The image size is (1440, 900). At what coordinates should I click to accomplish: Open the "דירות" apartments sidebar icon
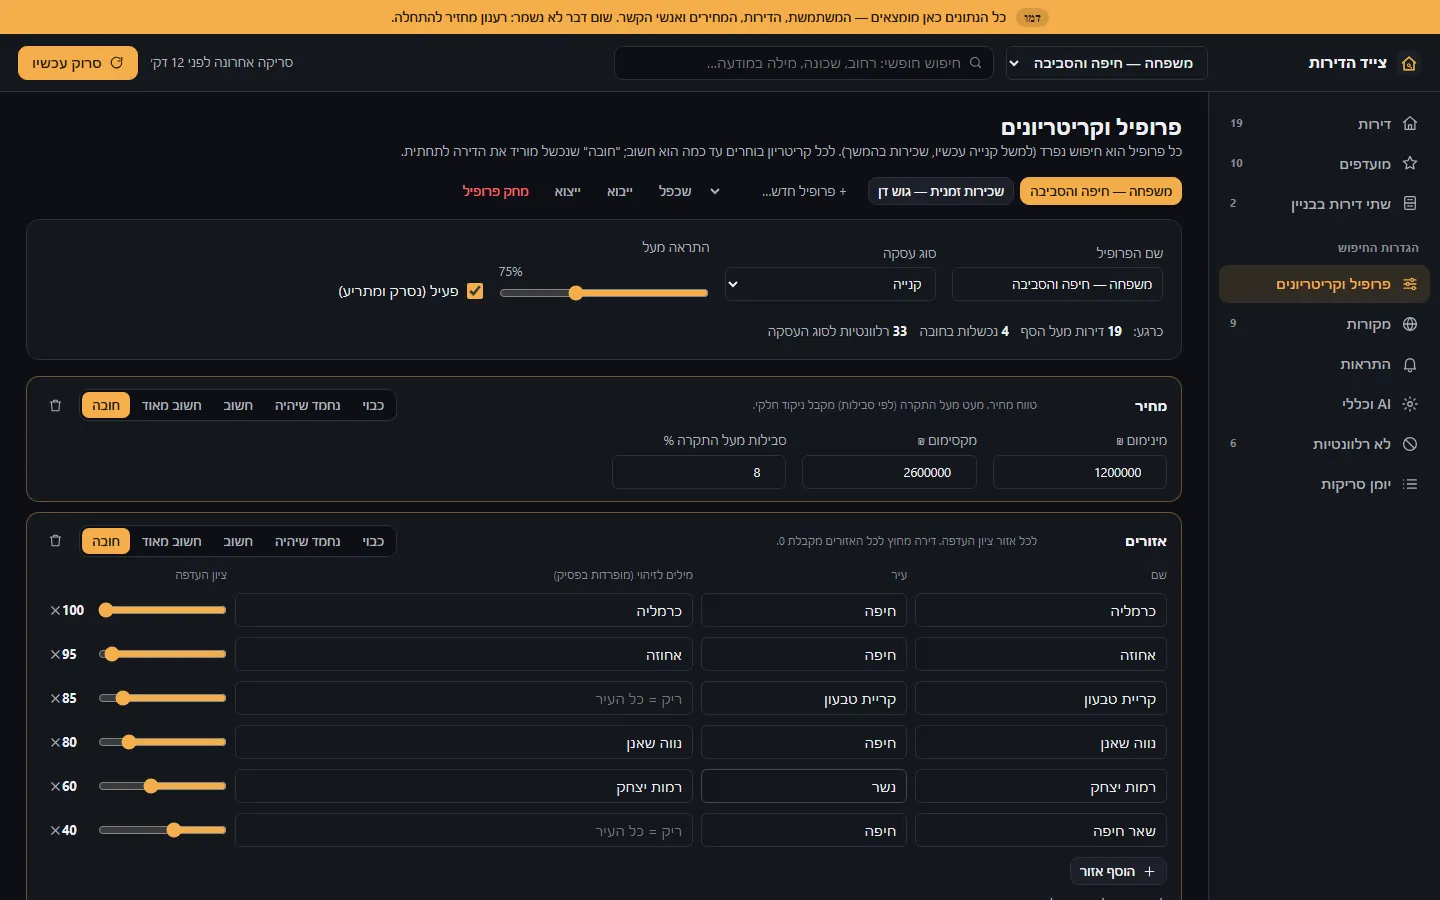coord(1410,124)
